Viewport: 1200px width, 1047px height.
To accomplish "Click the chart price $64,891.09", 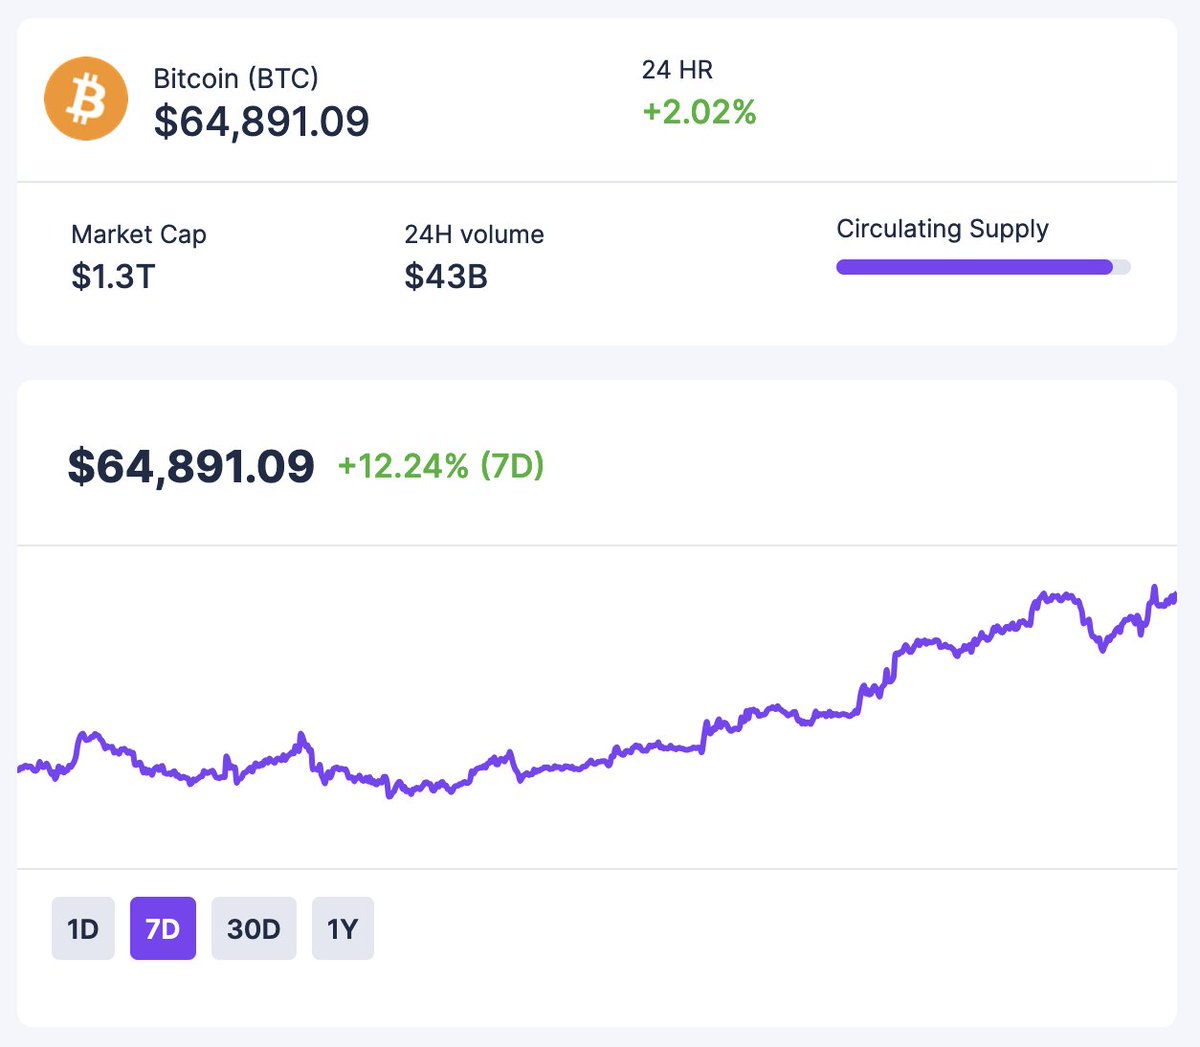I will click(x=191, y=467).
